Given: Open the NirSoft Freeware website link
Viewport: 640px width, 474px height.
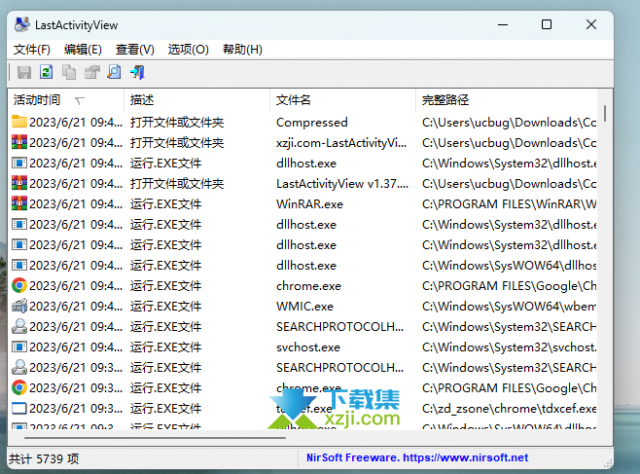Looking at the screenshot, I should click(x=417, y=457).
